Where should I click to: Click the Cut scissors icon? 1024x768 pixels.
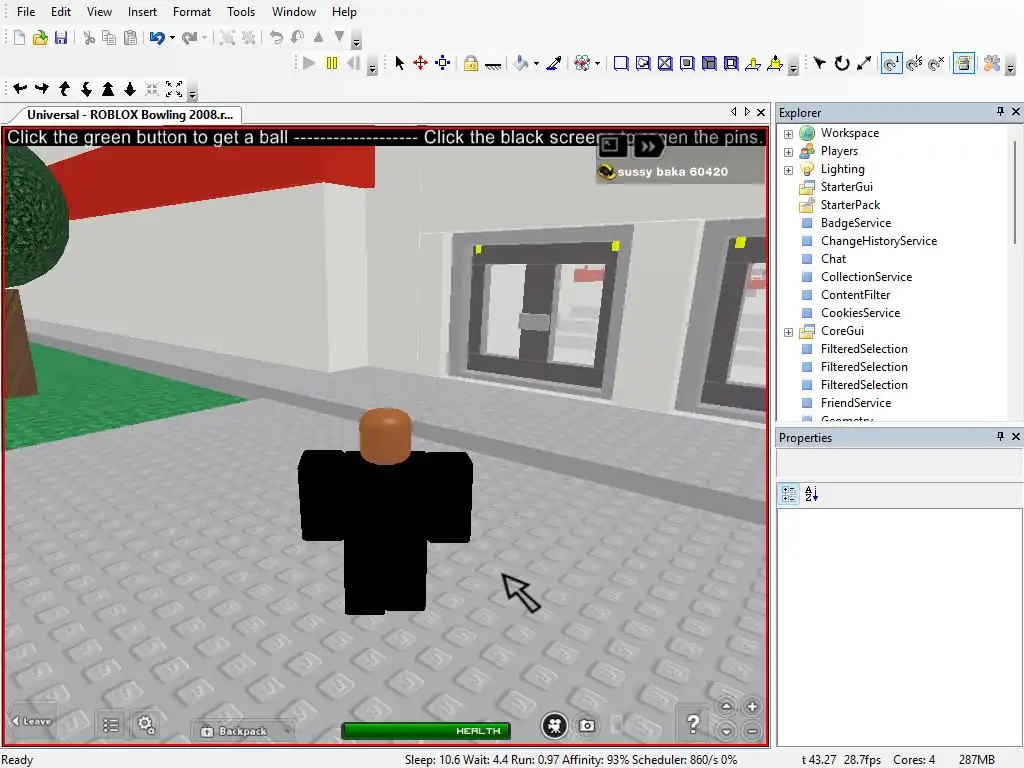point(89,38)
